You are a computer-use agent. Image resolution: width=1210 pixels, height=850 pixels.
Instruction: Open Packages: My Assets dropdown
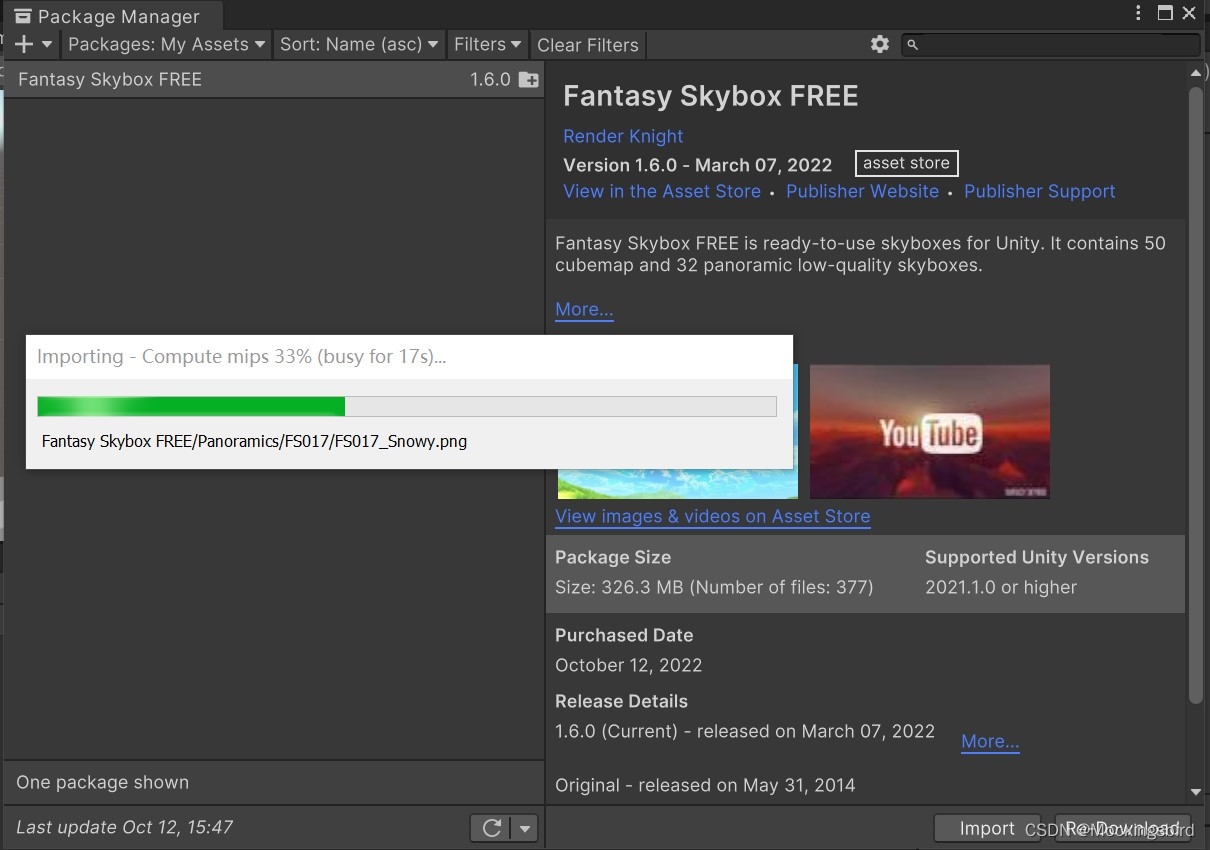pyautogui.click(x=167, y=44)
